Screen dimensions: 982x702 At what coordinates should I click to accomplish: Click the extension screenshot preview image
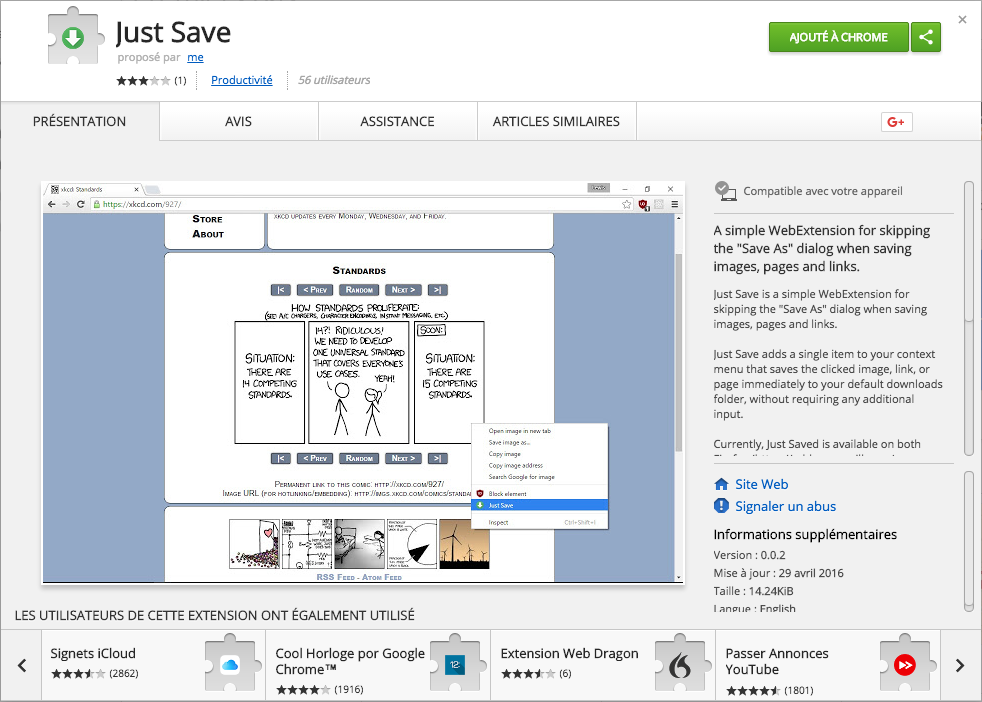(x=363, y=383)
